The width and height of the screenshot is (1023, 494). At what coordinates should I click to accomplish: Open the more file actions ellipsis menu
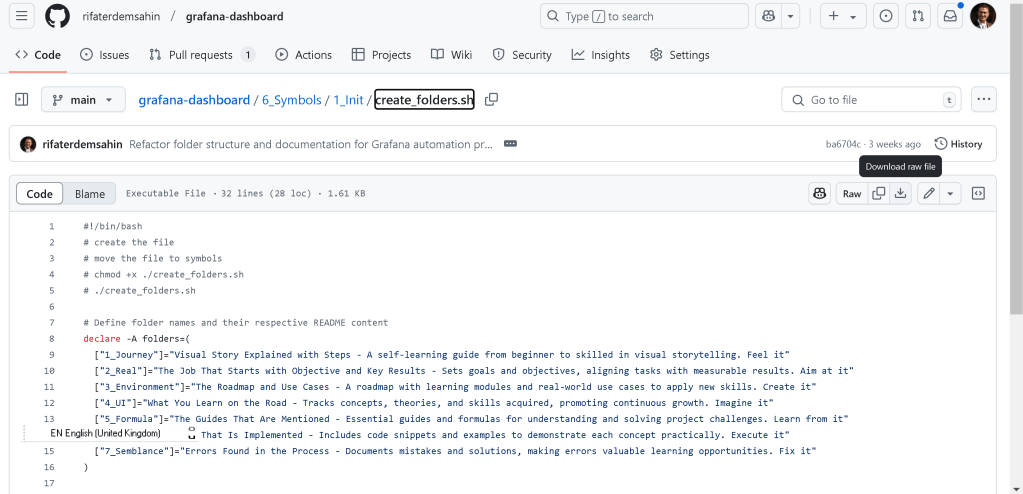(x=984, y=100)
